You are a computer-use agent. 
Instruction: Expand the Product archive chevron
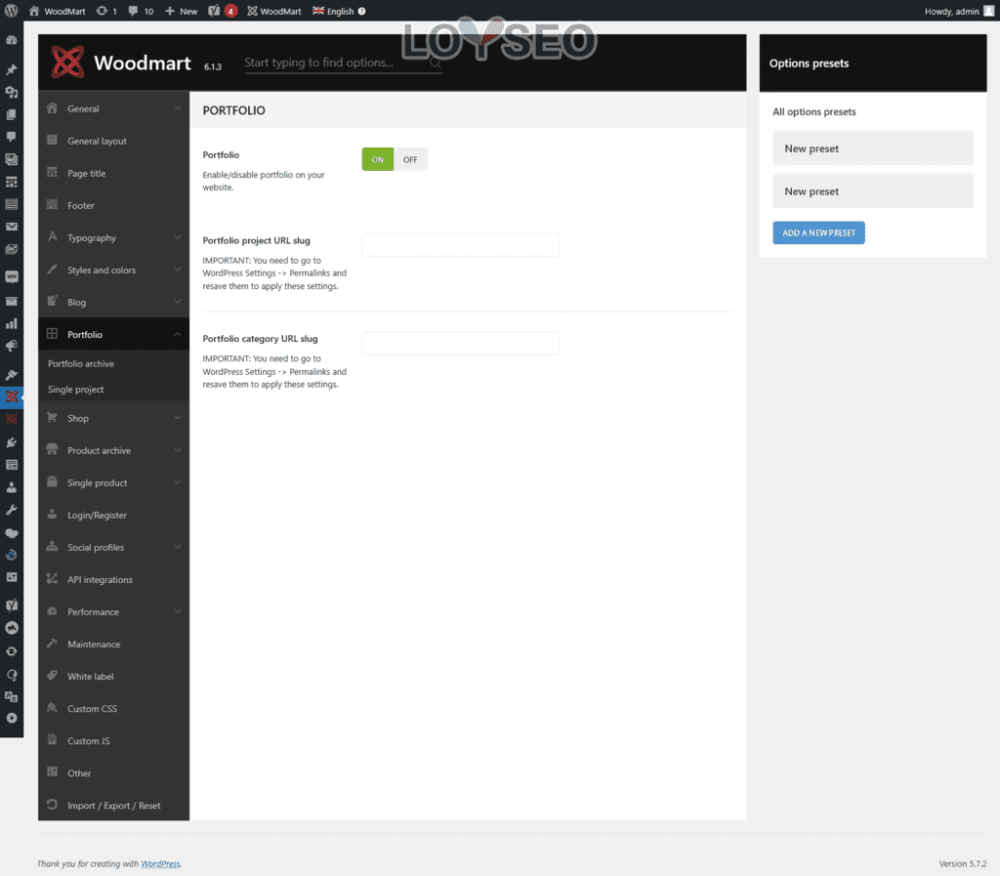point(177,450)
